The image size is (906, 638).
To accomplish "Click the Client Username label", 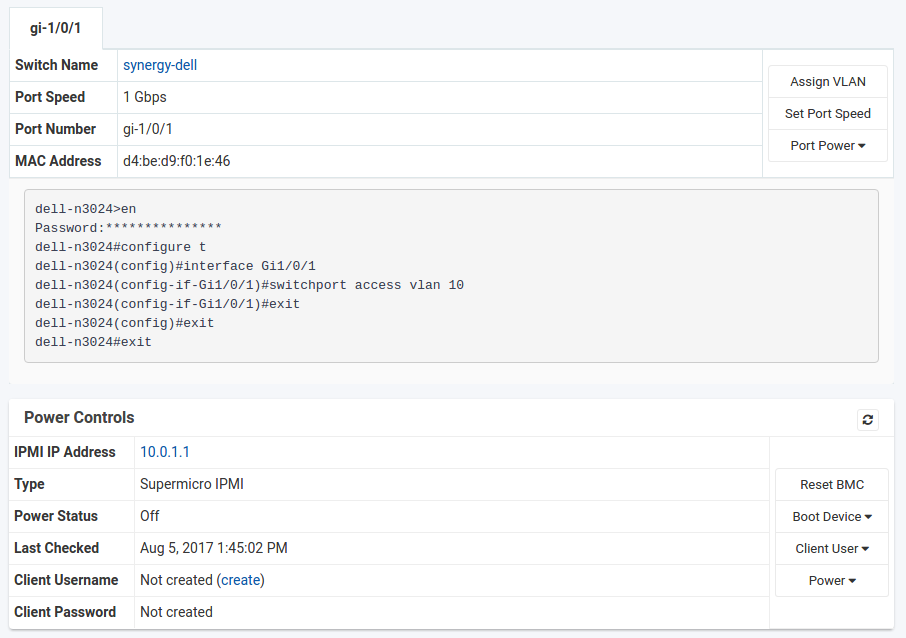I will point(66,580).
